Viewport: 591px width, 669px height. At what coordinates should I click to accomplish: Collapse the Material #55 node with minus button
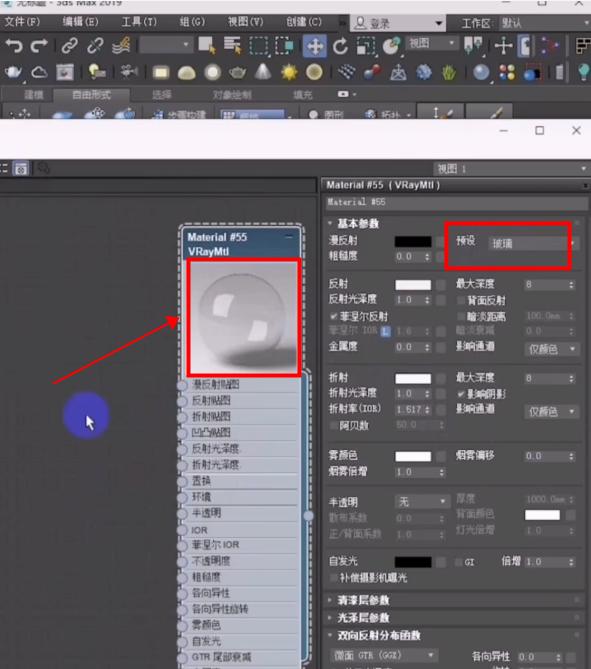(289, 236)
